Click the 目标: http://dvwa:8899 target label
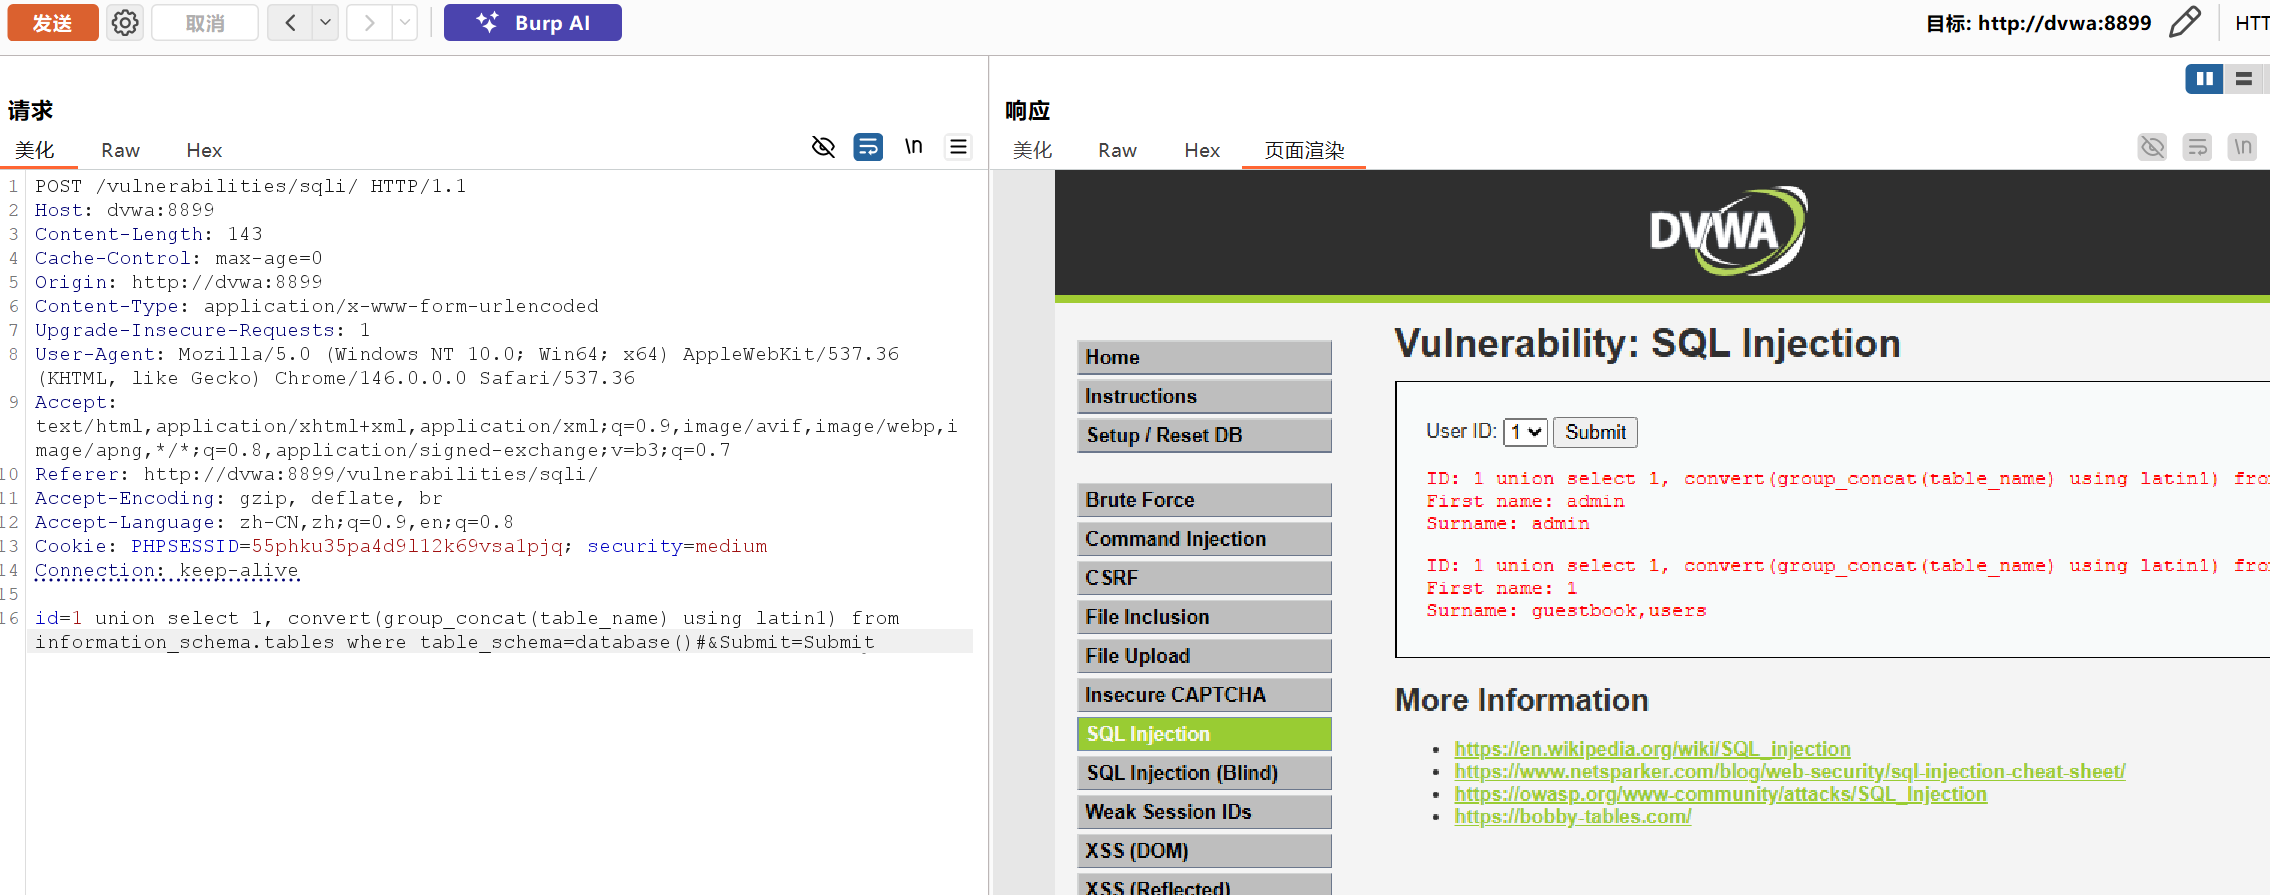2270x895 pixels. point(2038,23)
